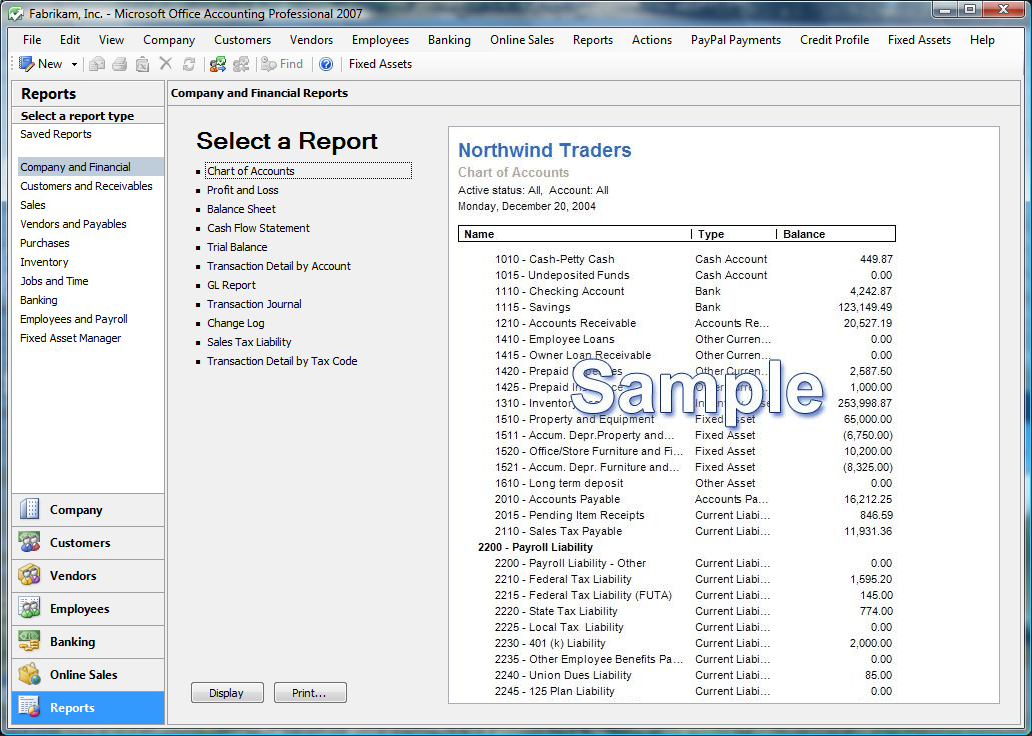The height and width of the screenshot is (736, 1032).
Task: Select the Cash Flow Statement report
Action: 258,228
